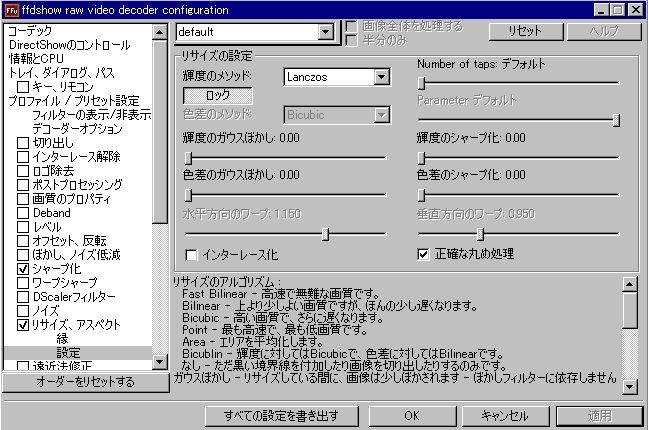Open the default preset dropdown
648x430 pixels.
[326, 32]
